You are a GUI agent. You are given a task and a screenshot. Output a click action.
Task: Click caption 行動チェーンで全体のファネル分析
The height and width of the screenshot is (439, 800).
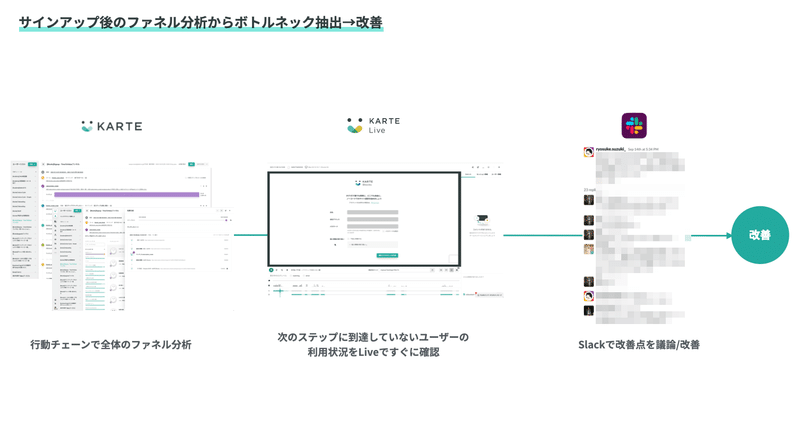[111, 345]
